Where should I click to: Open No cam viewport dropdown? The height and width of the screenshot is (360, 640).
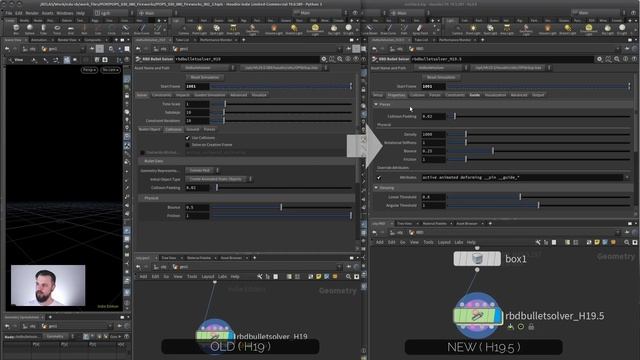coord(110,70)
